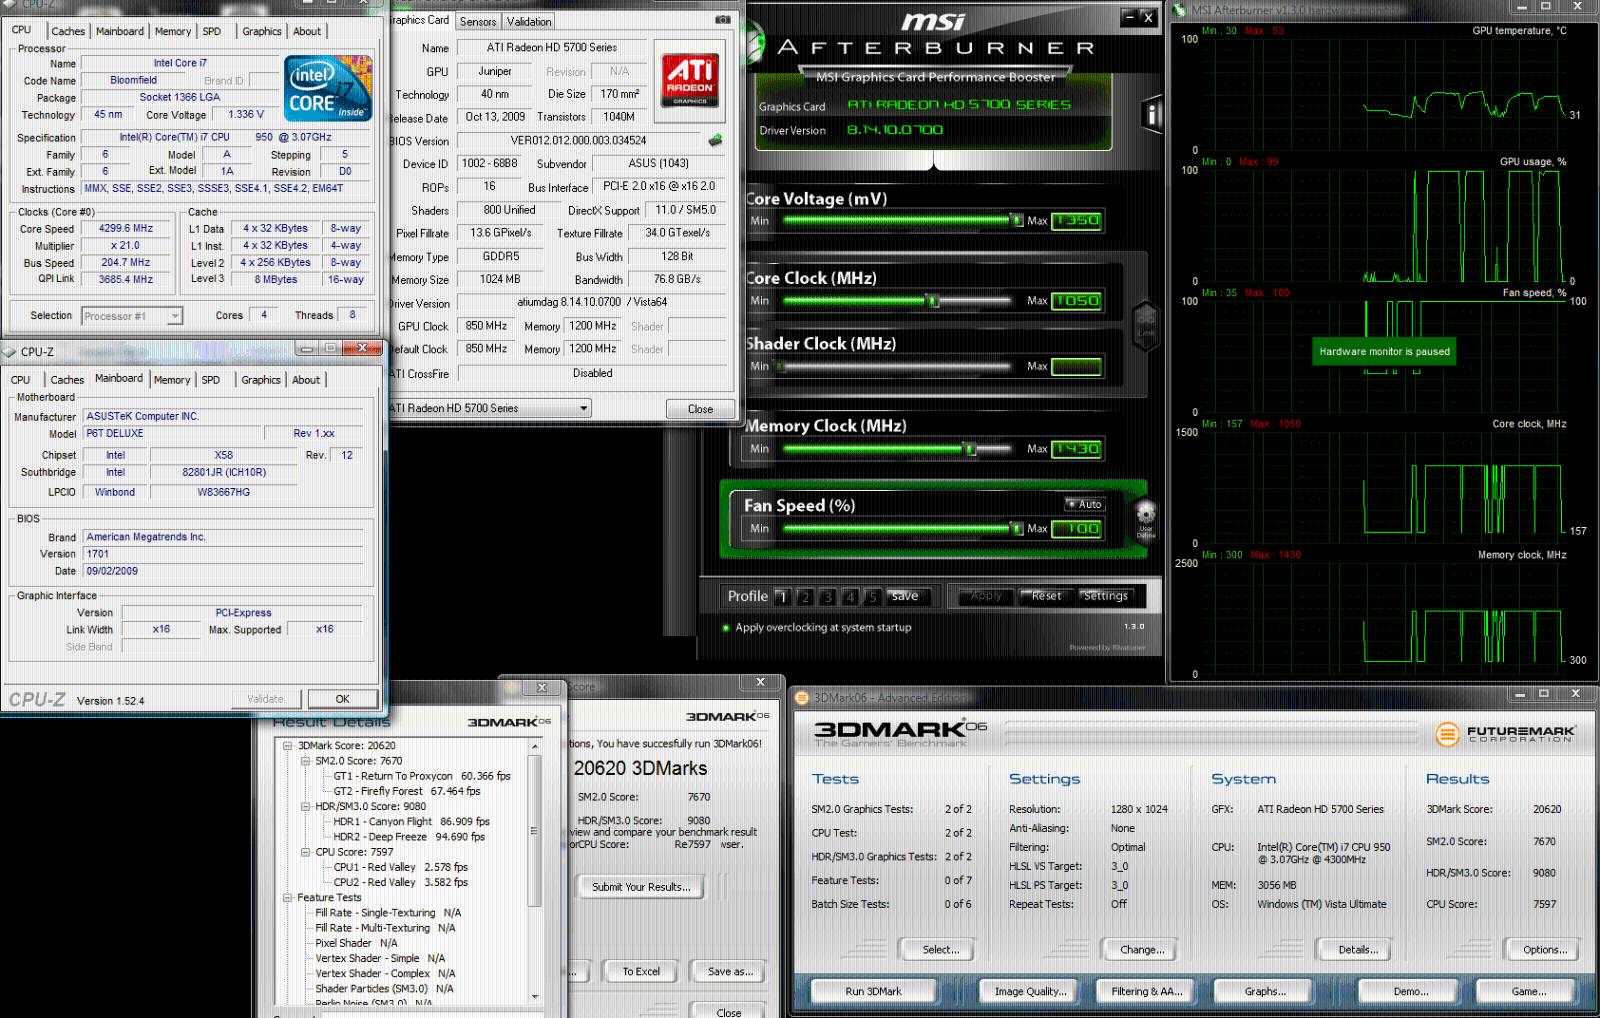Click the GPU-Z BIOS save chip icon
1600x1018 pixels.
715,141
